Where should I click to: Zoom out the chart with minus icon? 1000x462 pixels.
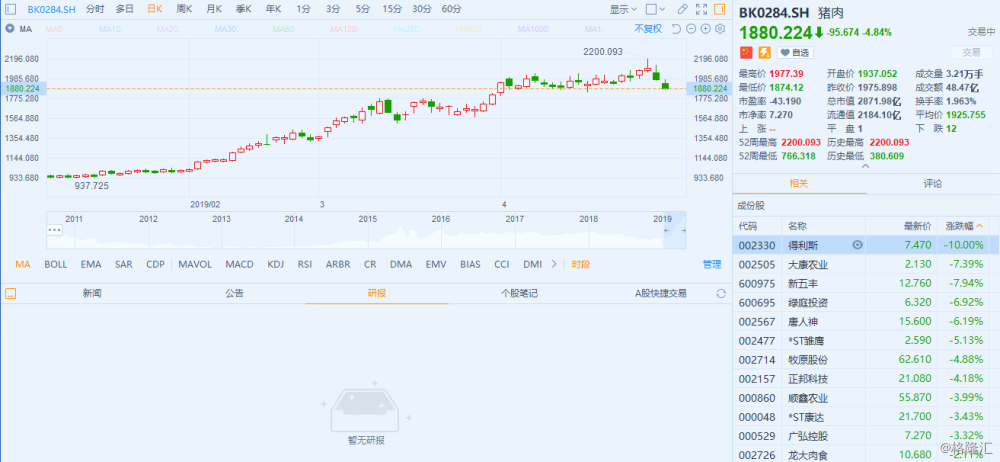pyautogui.click(x=692, y=29)
